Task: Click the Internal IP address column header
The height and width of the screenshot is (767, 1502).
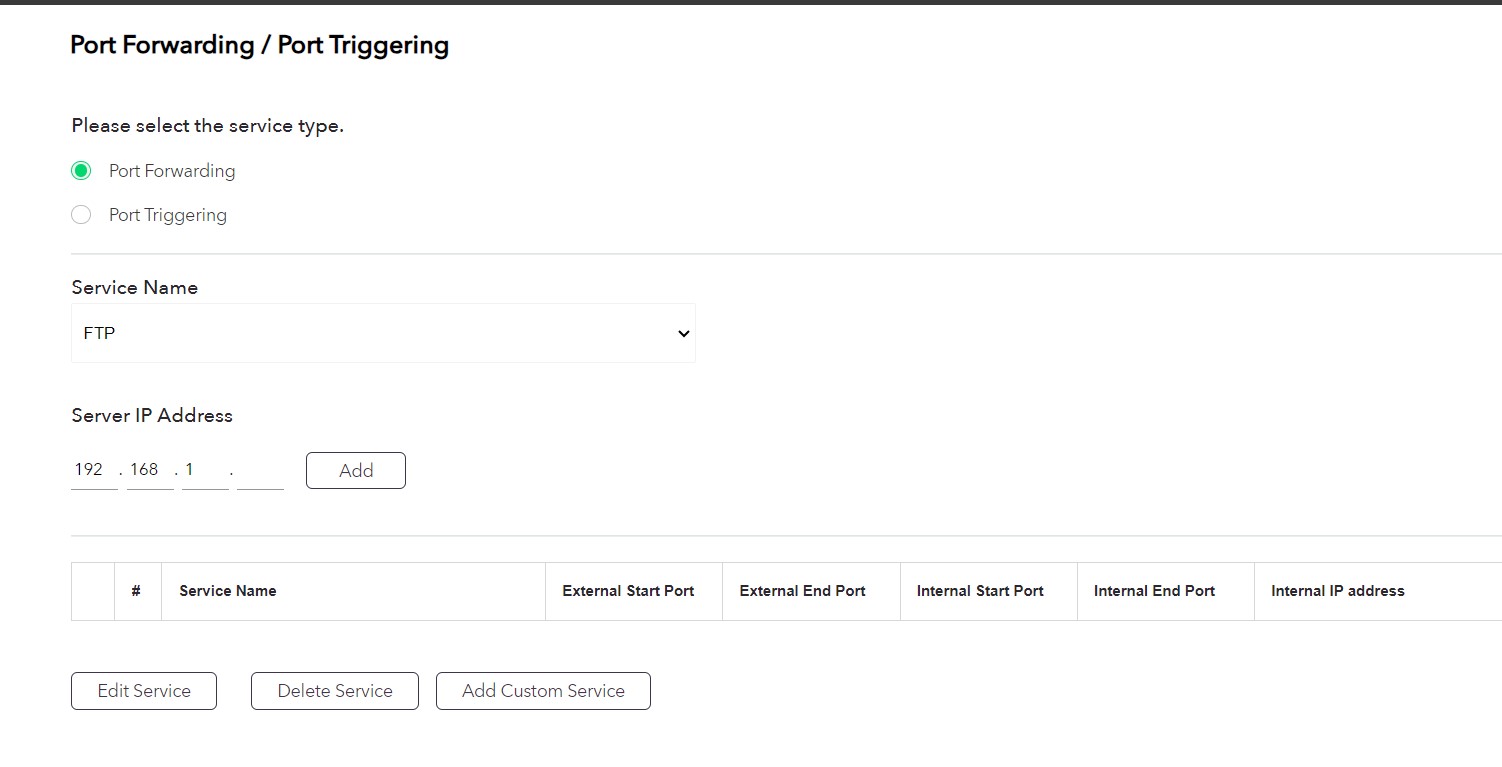Action: [x=1337, y=591]
